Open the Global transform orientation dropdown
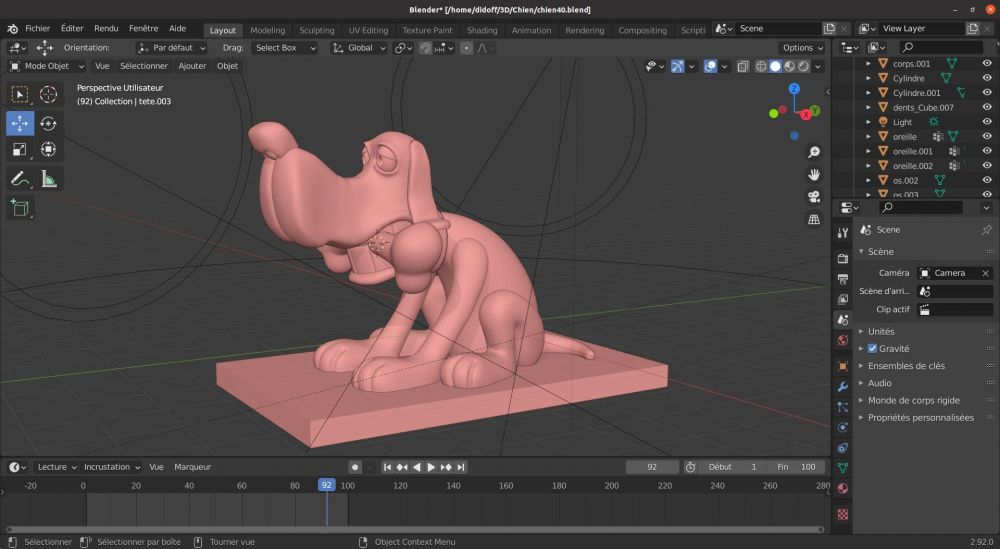Image resolution: width=1000 pixels, height=549 pixels. [x=359, y=48]
